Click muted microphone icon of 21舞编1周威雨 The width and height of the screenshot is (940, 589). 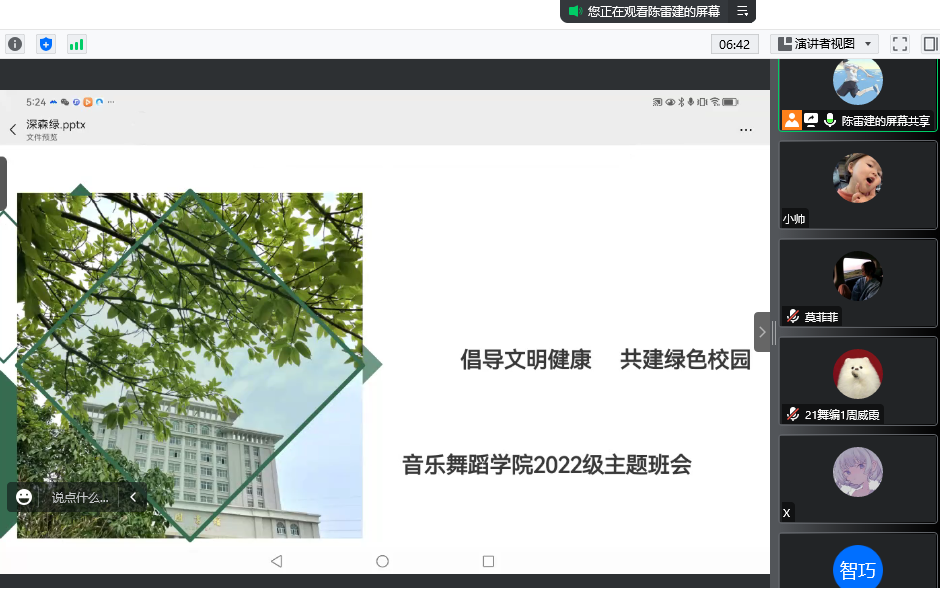[x=793, y=414]
